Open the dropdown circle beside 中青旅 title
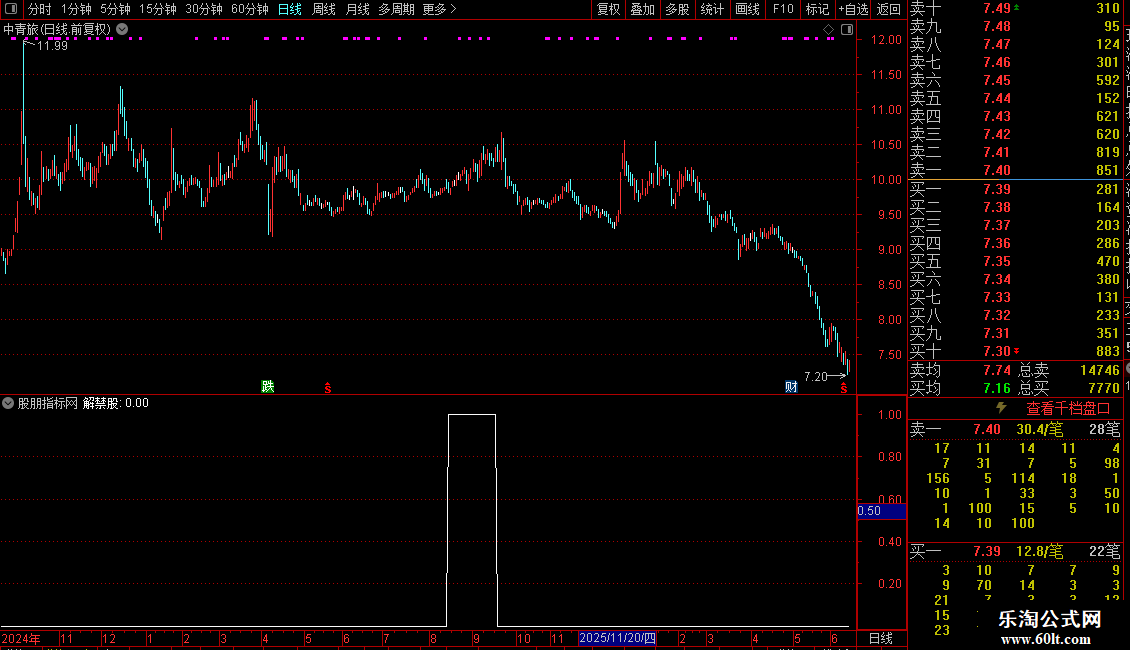The width and height of the screenshot is (1130, 650). (x=123, y=29)
